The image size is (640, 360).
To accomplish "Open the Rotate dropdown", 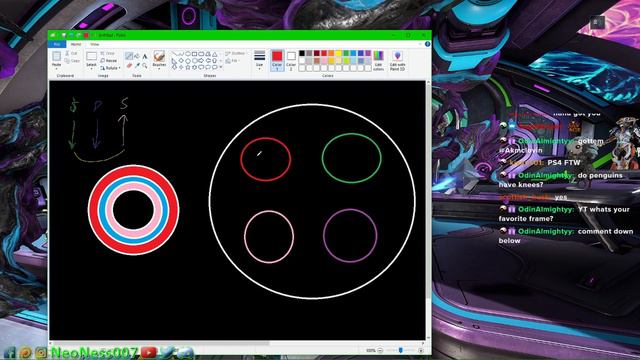I will point(111,68).
